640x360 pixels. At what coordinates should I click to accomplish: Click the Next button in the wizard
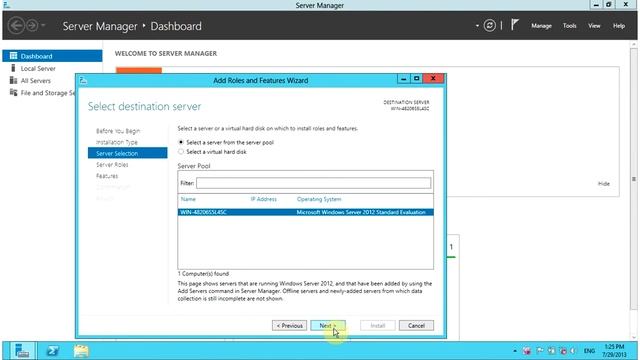328,325
